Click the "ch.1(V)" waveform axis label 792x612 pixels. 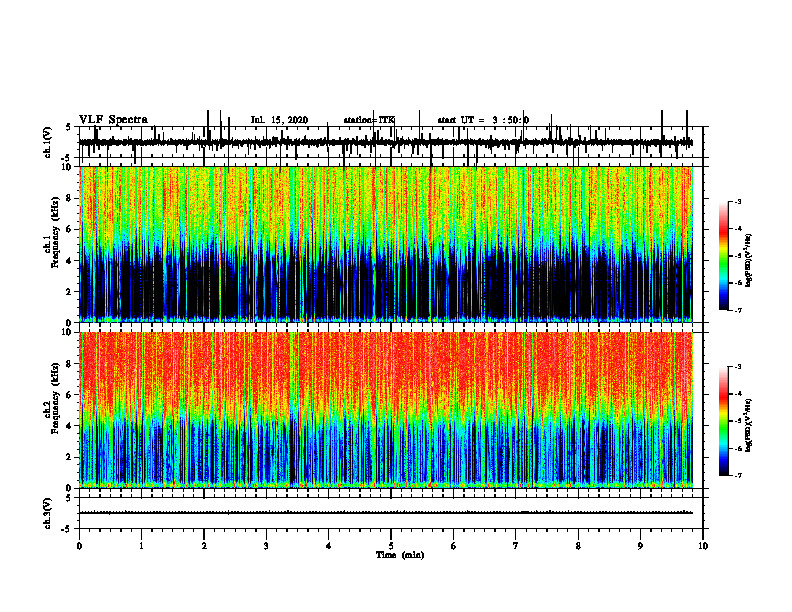click(48, 142)
